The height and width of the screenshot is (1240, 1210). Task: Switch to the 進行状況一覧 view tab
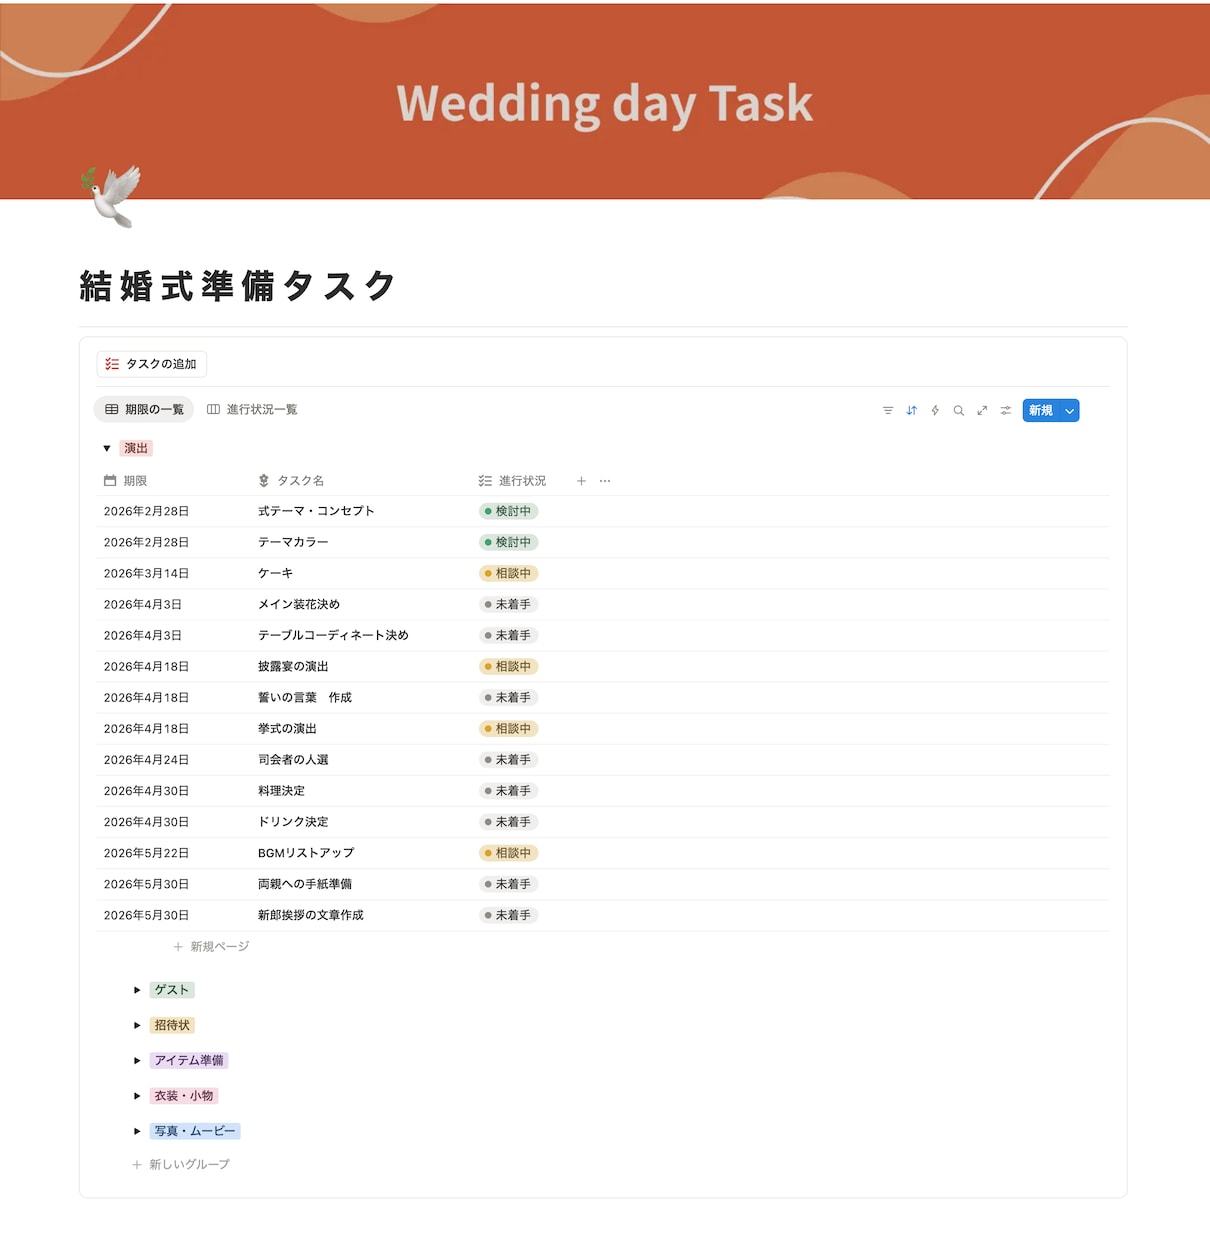point(252,409)
